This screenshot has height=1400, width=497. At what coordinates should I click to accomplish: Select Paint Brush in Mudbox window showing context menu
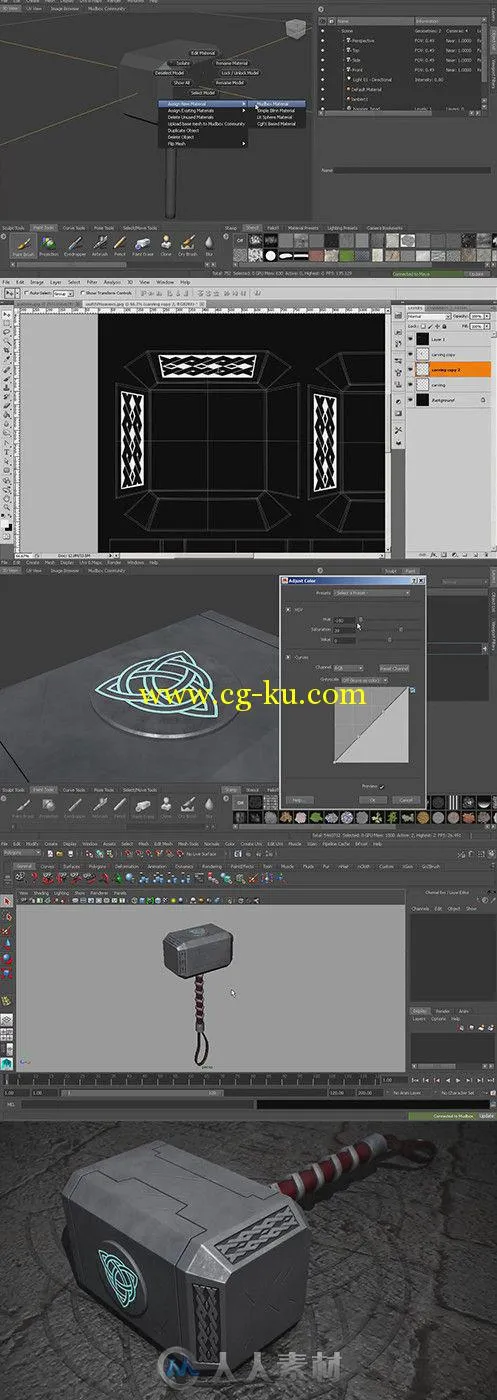[25, 246]
